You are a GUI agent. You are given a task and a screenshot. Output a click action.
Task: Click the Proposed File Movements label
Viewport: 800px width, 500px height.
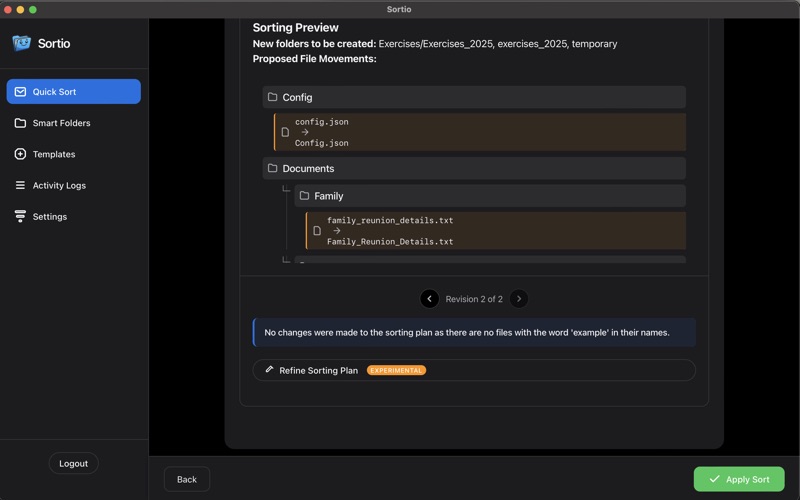[314, 59]
